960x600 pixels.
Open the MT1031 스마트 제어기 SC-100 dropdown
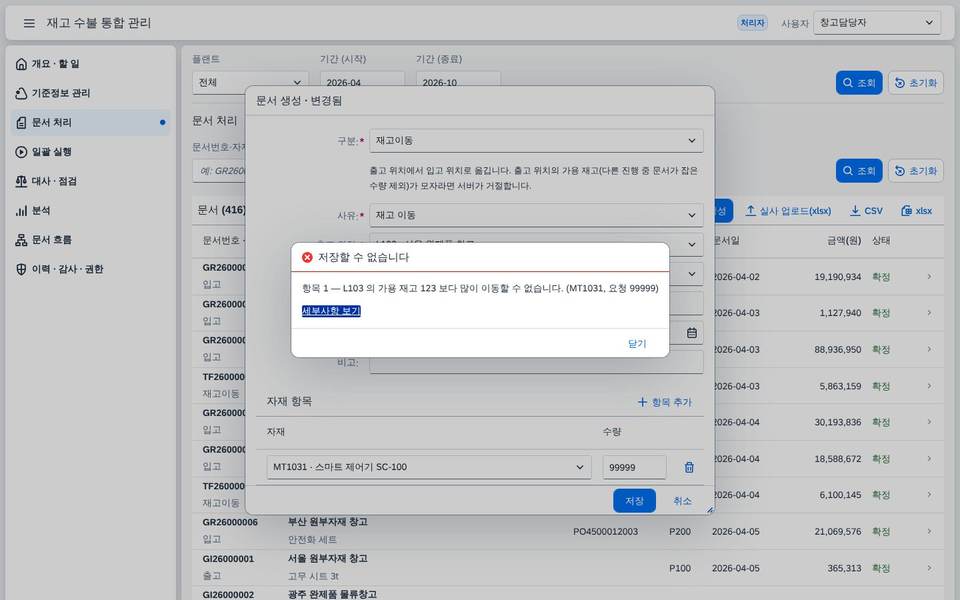point(429,467)
